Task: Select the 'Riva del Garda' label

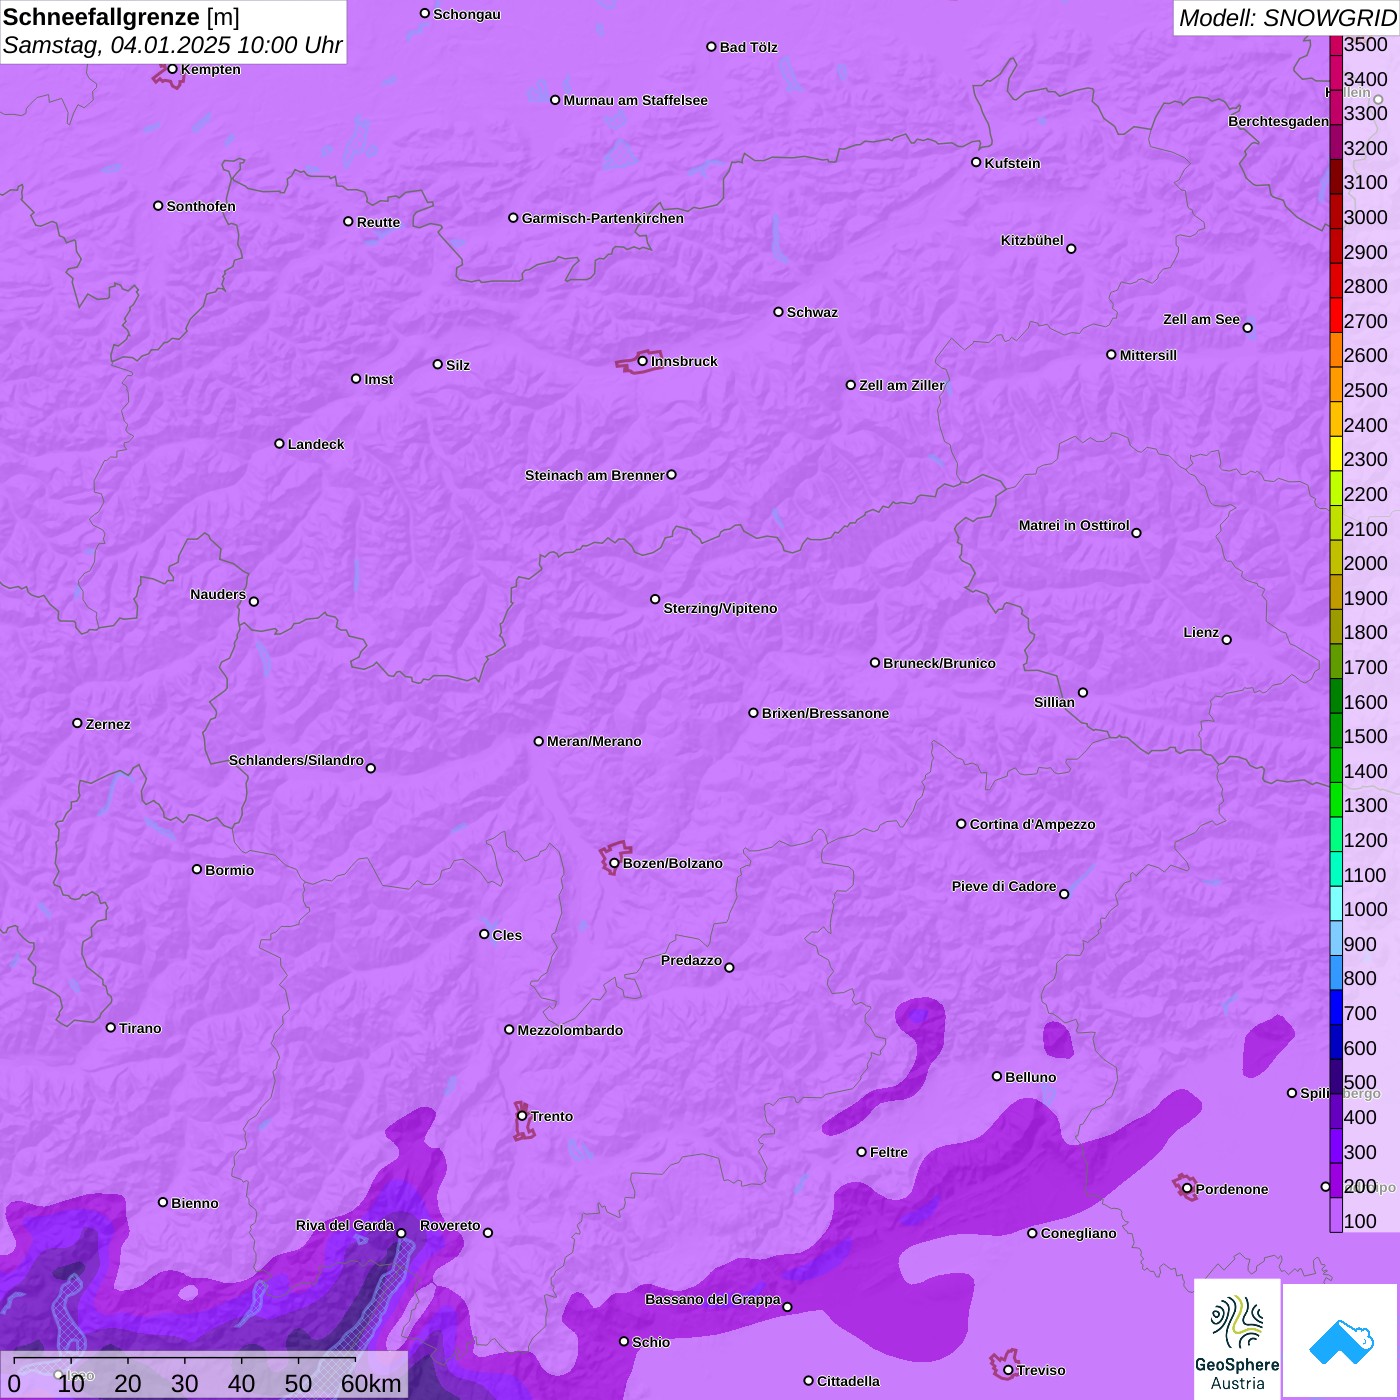Action: [345, 1225]
